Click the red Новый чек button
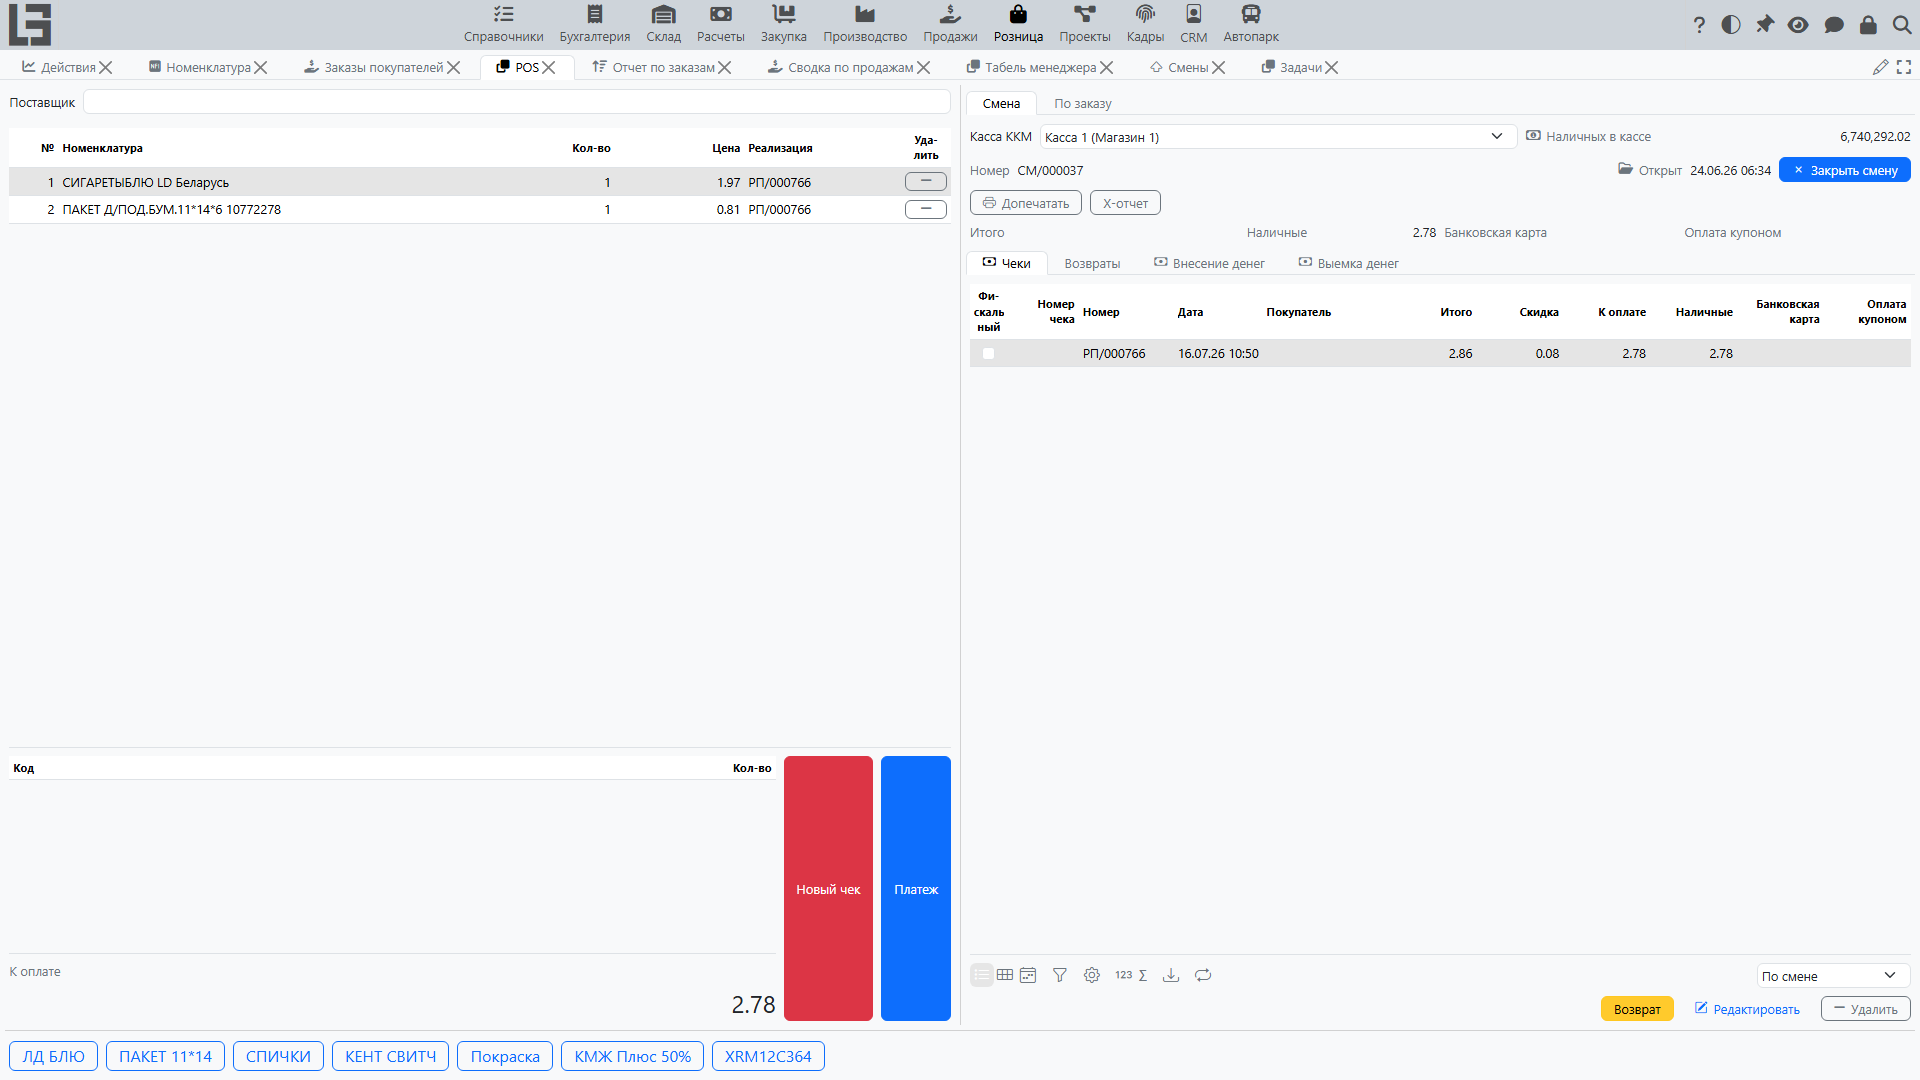This screenshot has width=1920, height=1080. [x=828, y=888]
